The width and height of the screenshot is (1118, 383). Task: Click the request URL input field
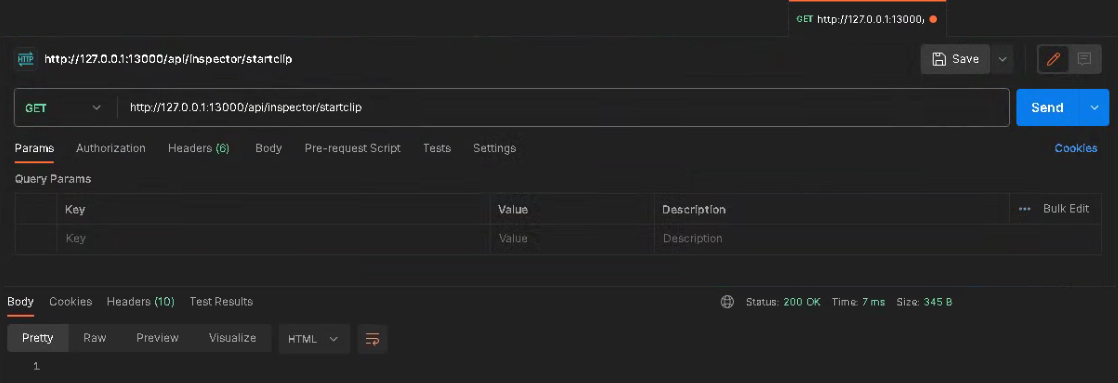[x=563, y=108]
